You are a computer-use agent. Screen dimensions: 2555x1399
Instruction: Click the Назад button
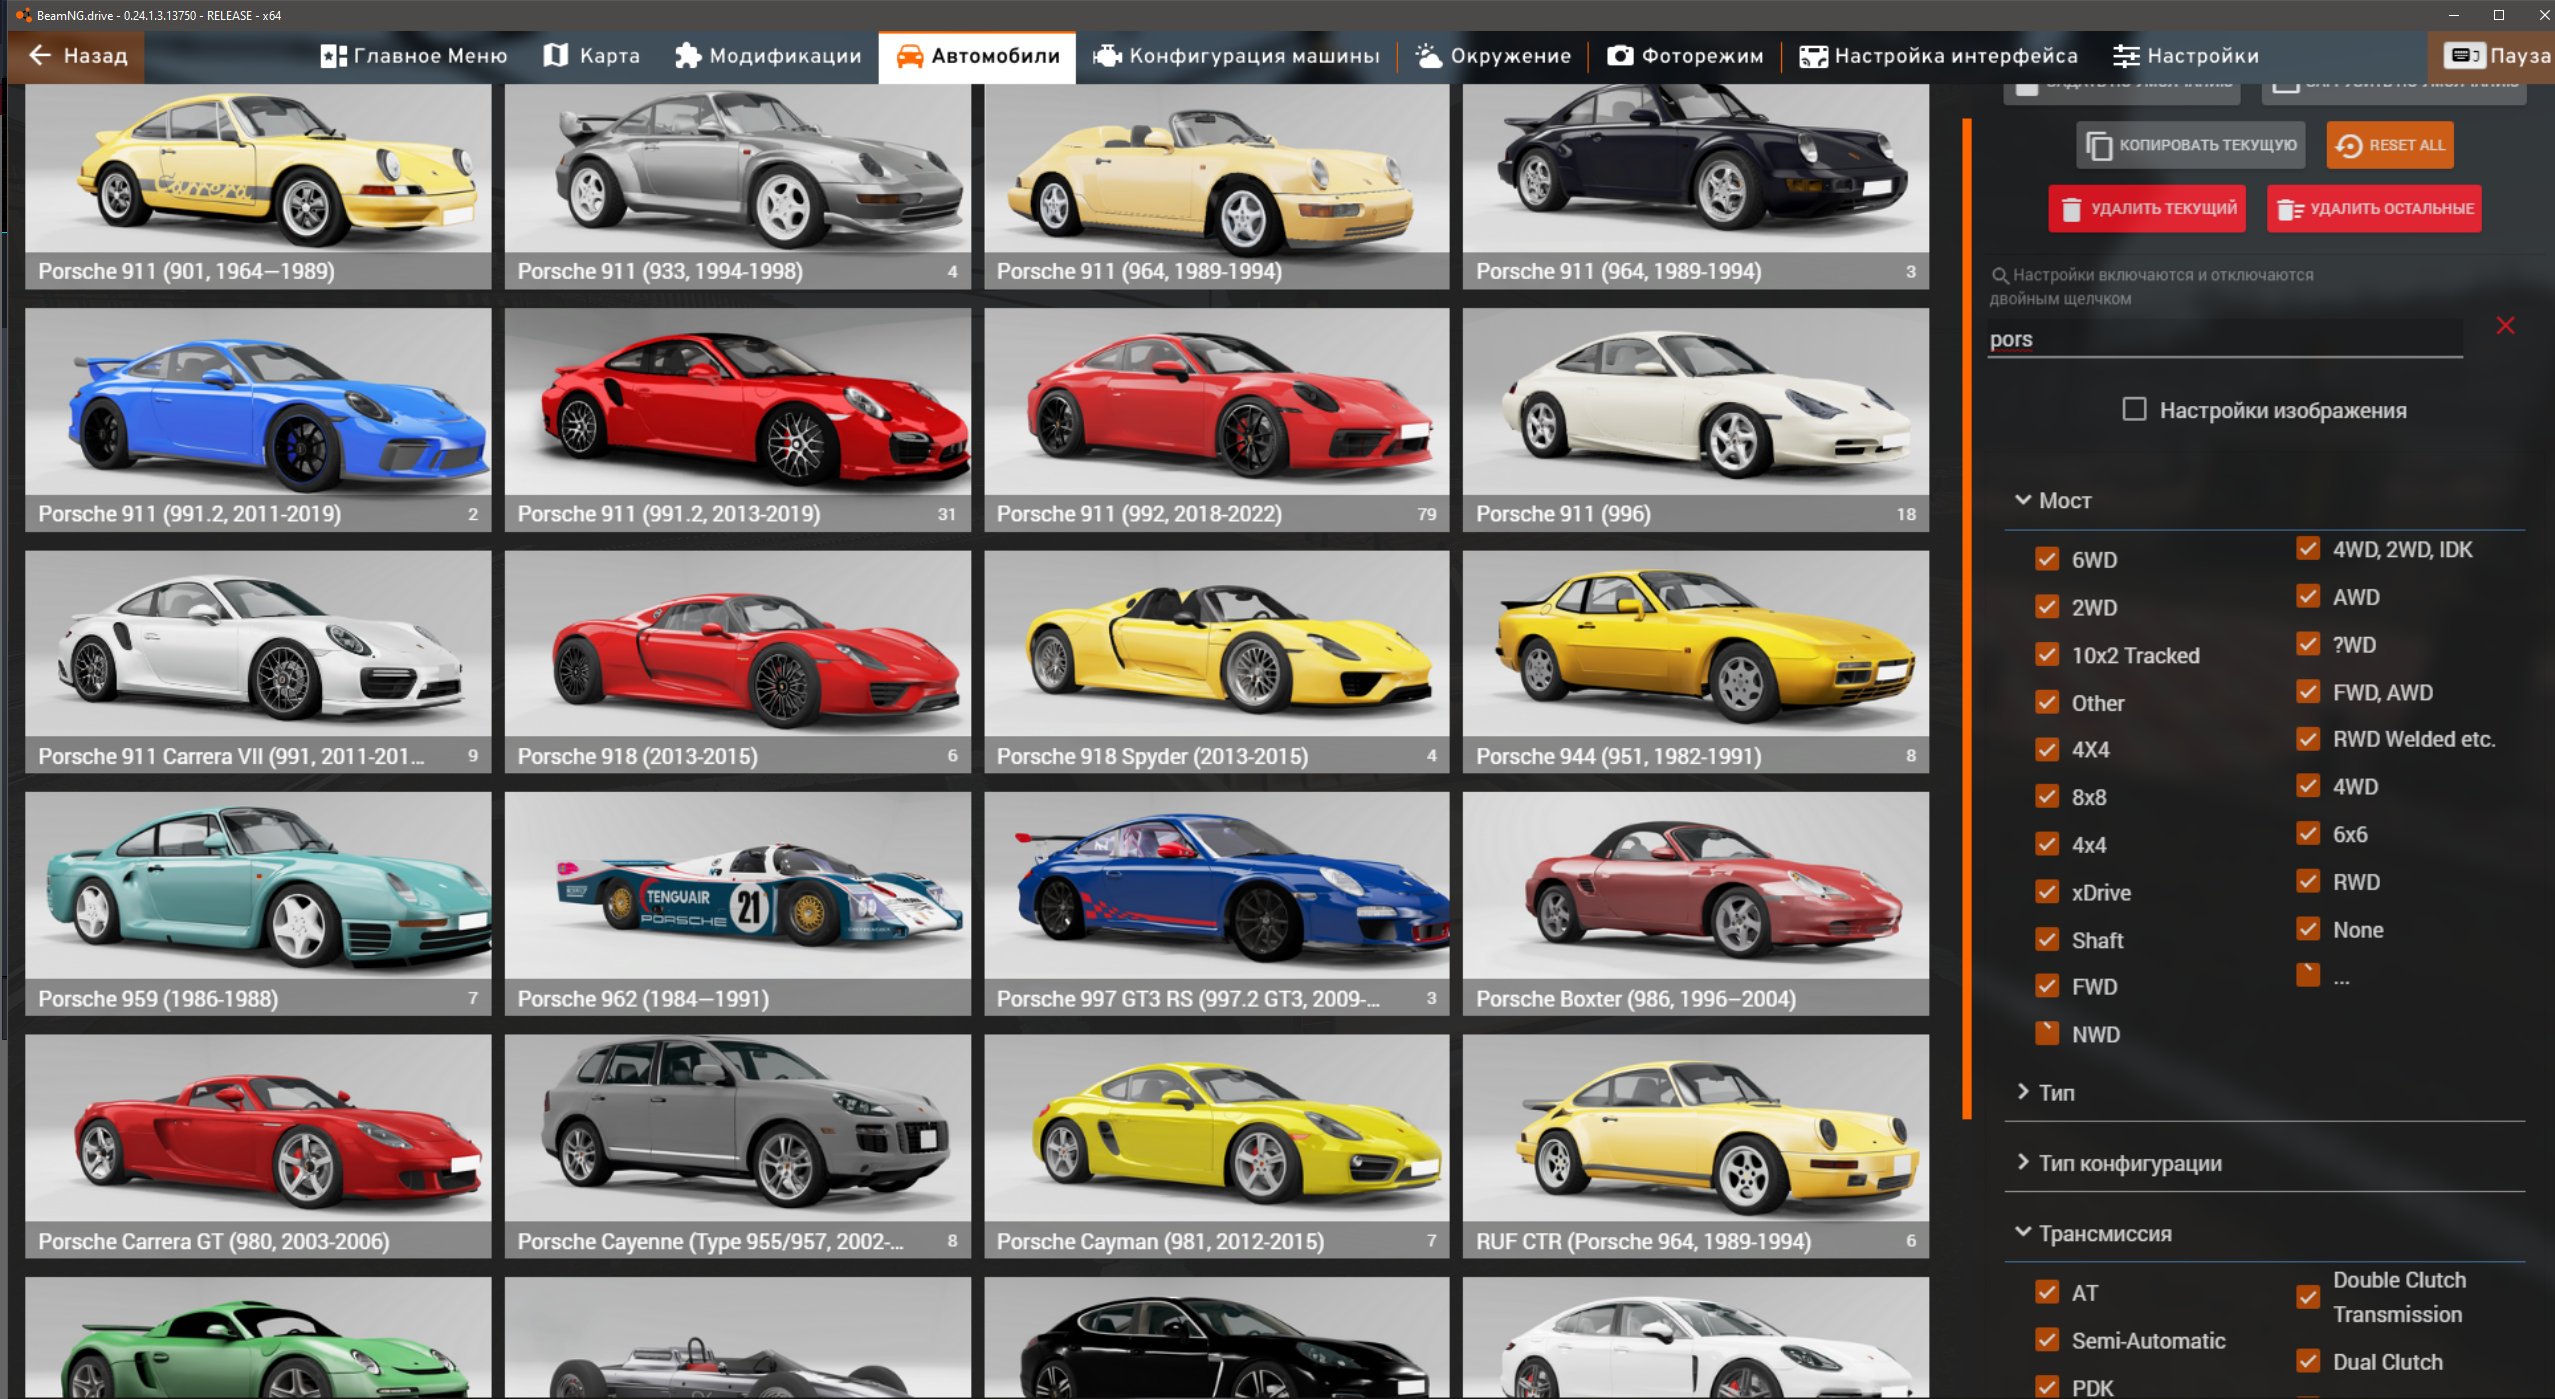(x=76, y=56)
